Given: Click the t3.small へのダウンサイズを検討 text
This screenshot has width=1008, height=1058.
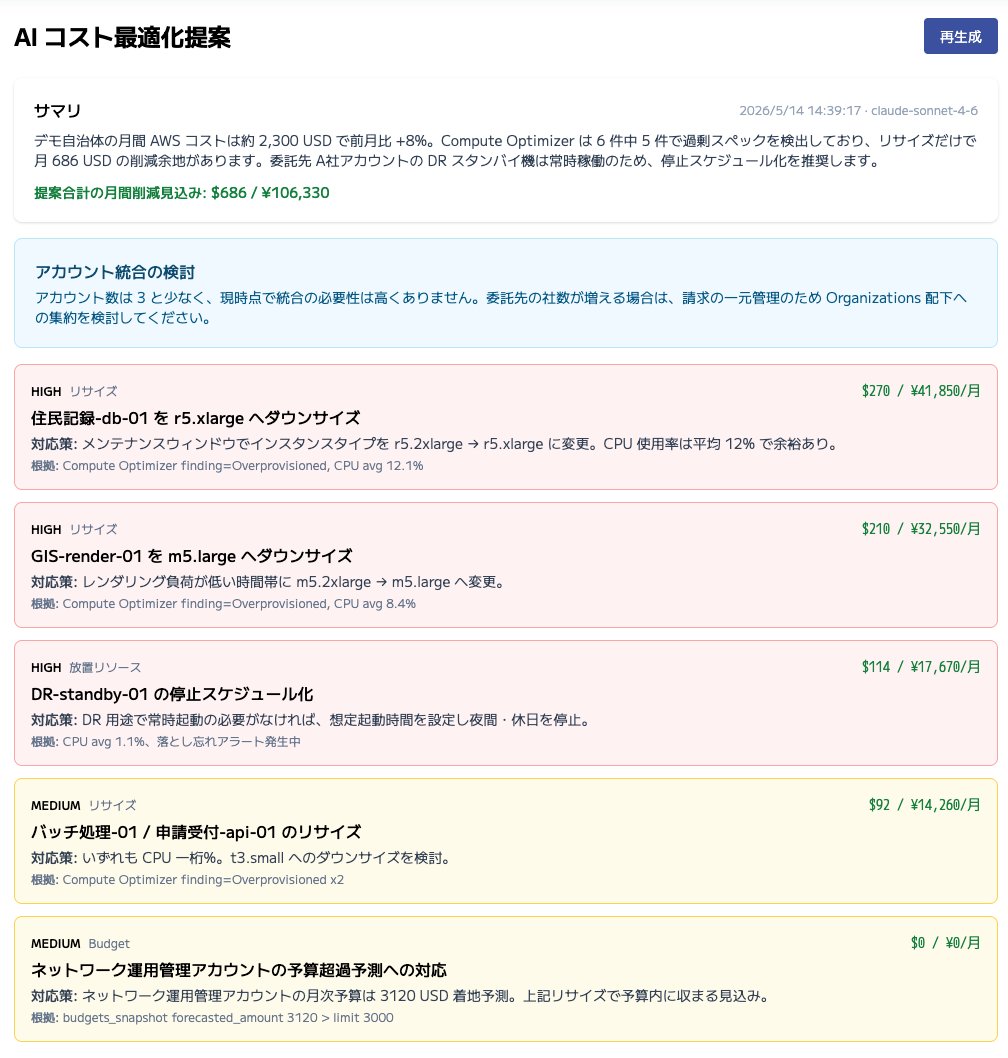Looking at the screenshot, I should coord(242,858).
